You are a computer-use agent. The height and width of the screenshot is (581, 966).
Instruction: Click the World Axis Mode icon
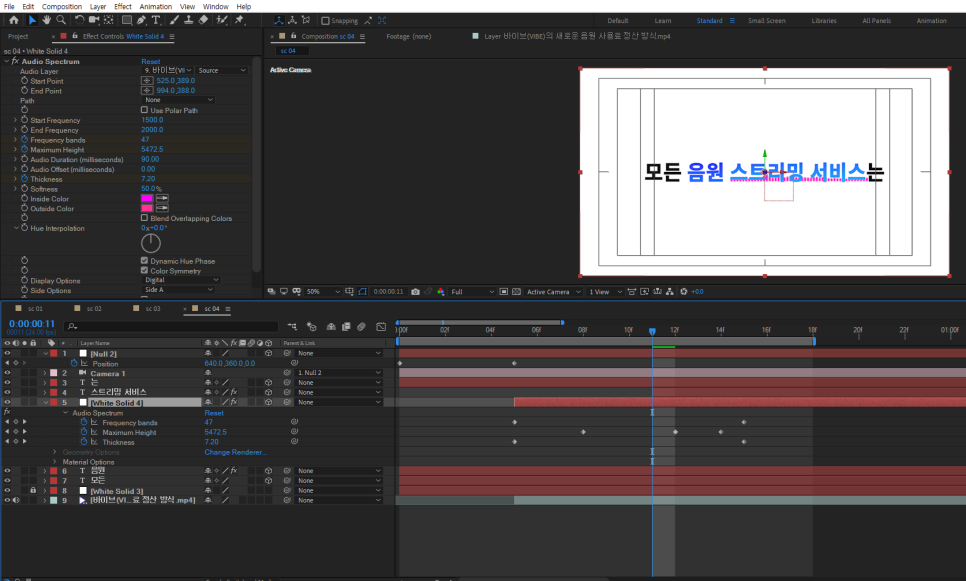coord(292,20)
